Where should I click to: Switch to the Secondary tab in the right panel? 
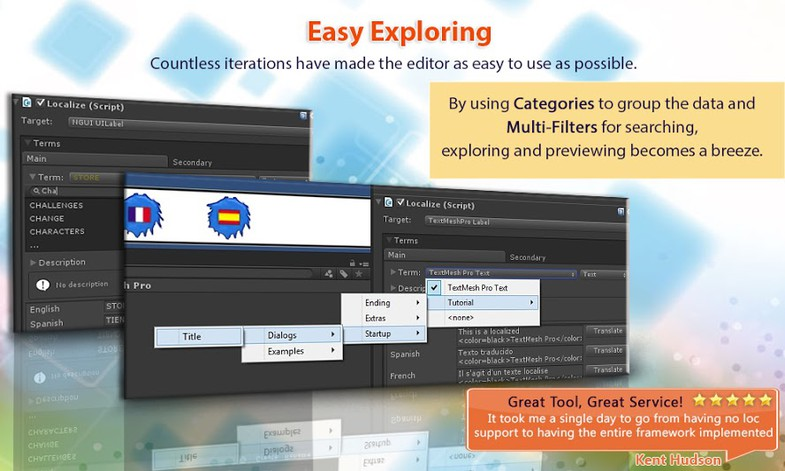coord(528,257)
